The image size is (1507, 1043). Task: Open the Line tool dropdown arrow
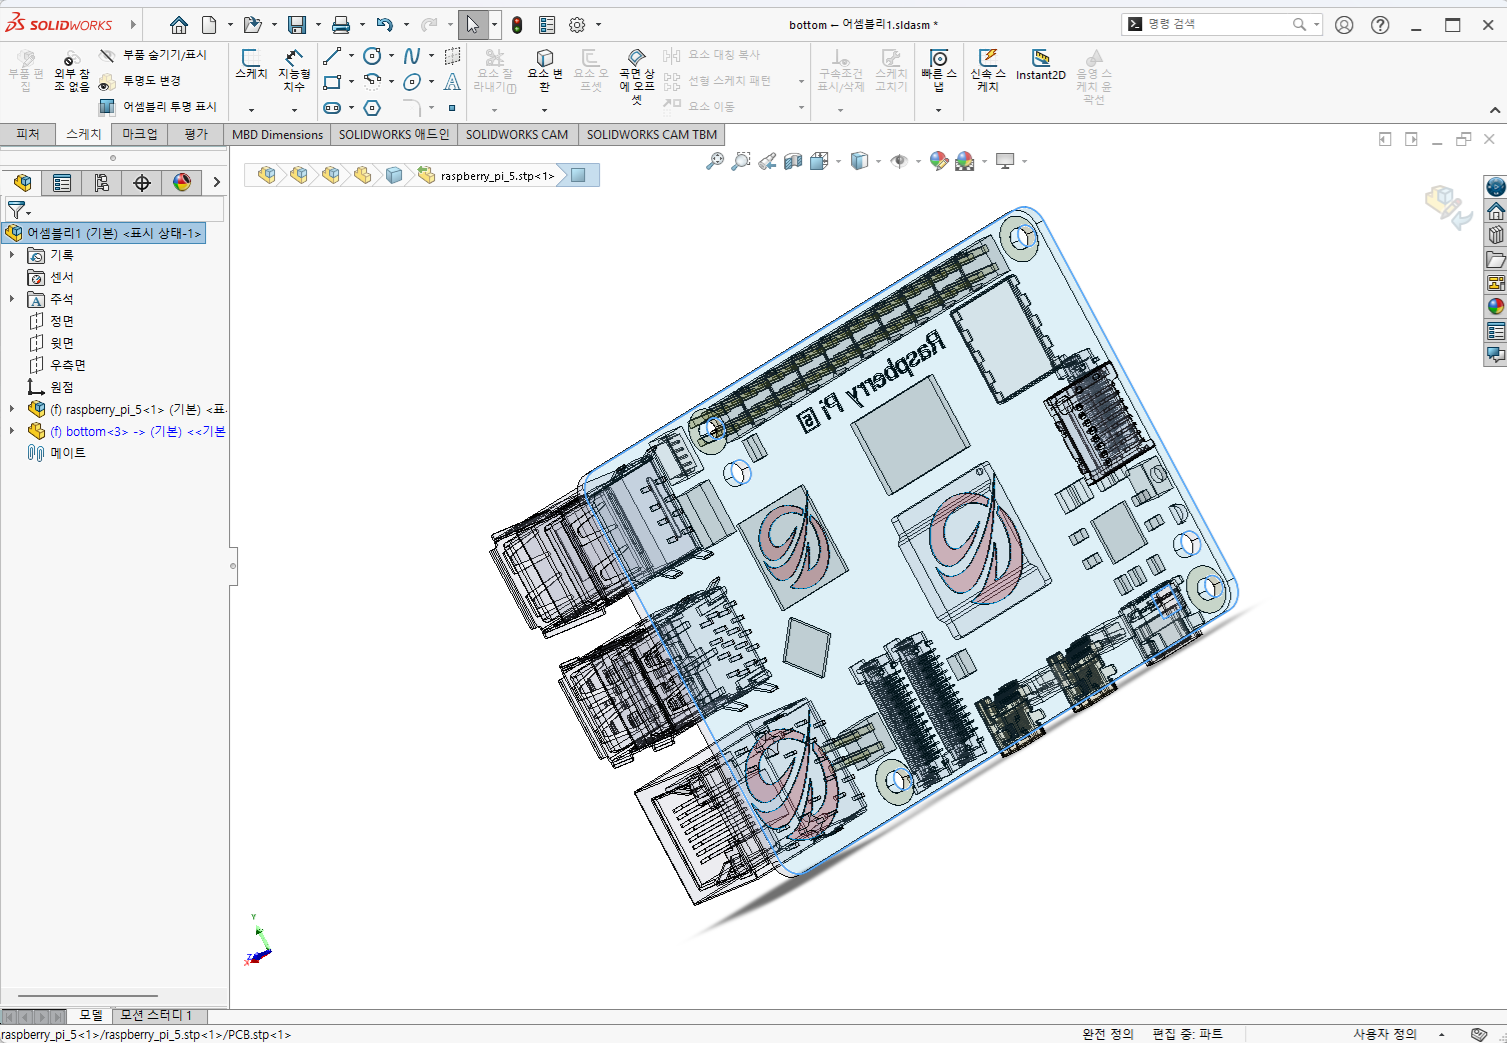351,56
